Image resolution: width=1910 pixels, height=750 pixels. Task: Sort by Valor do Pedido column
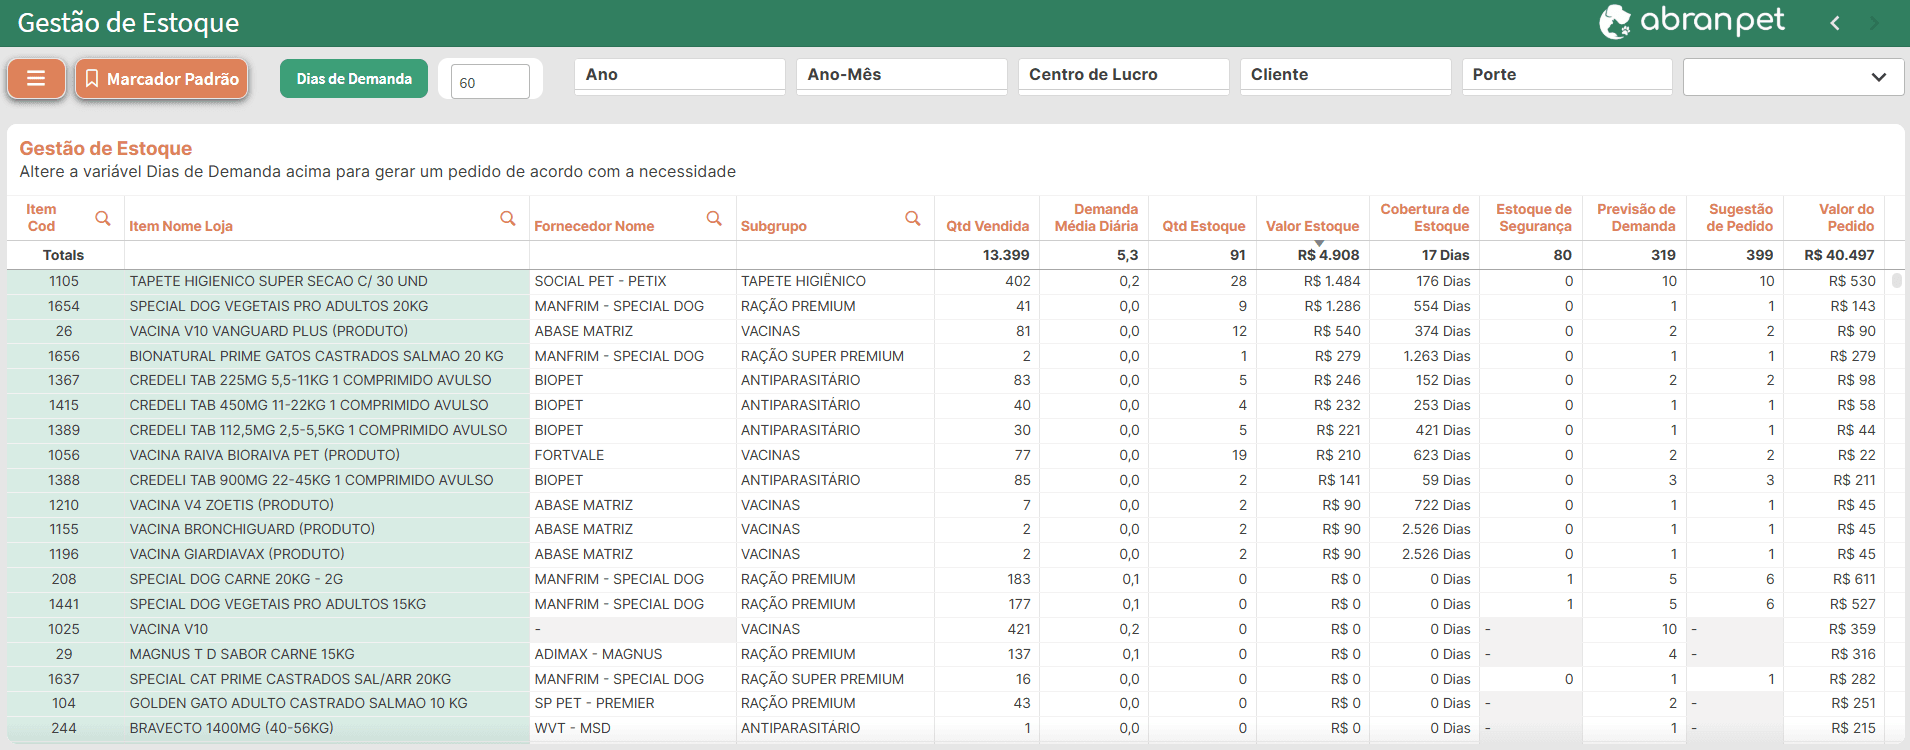click(x=1847, y=218)
